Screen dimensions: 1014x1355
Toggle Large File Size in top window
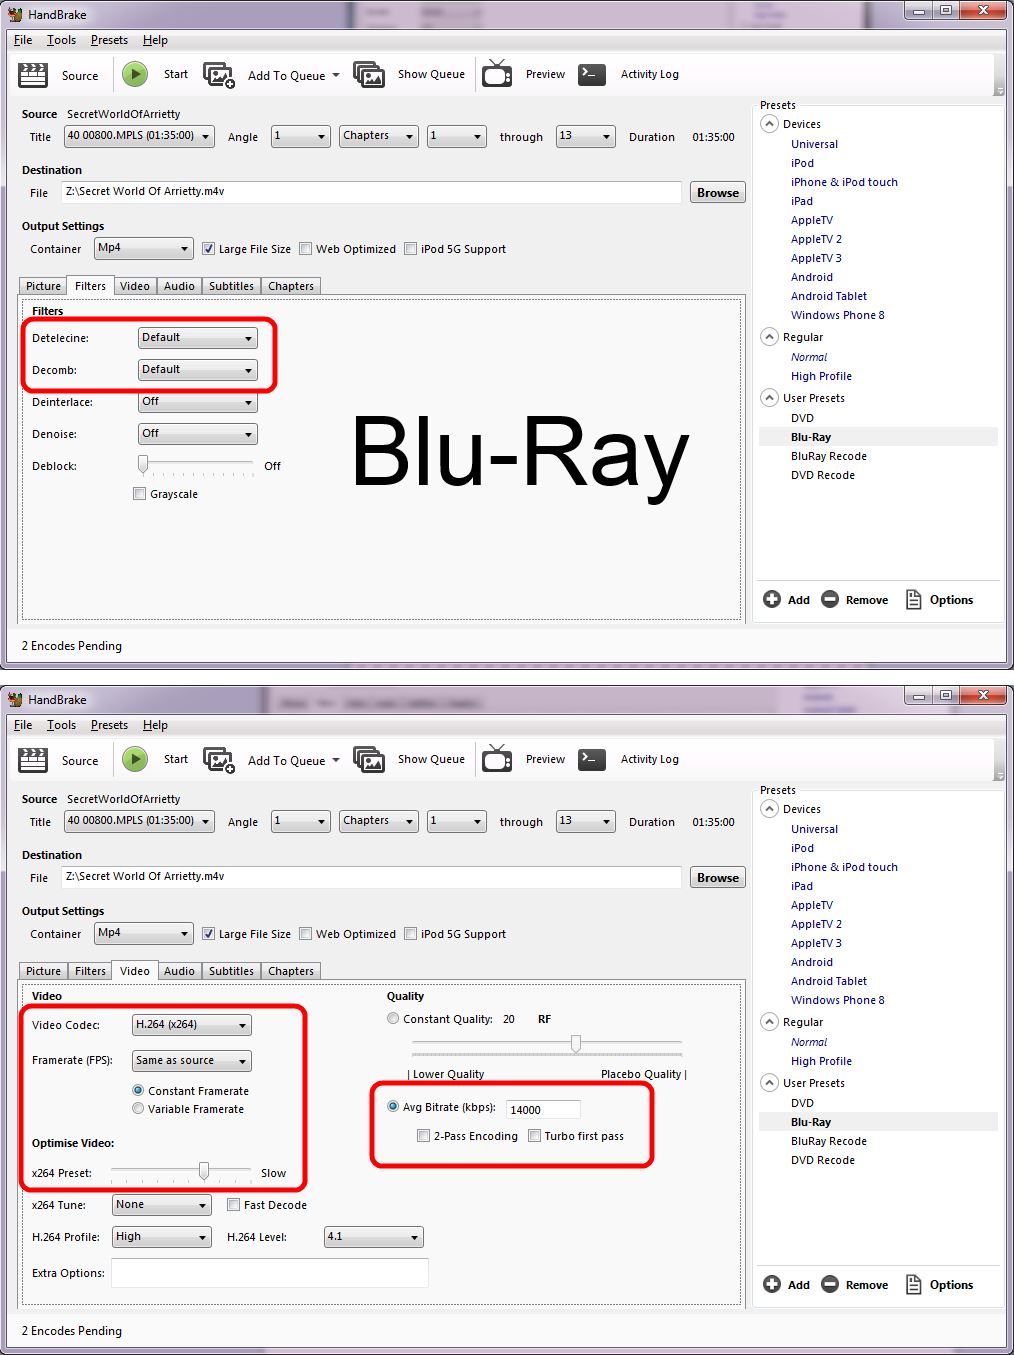tap(208, 249)
